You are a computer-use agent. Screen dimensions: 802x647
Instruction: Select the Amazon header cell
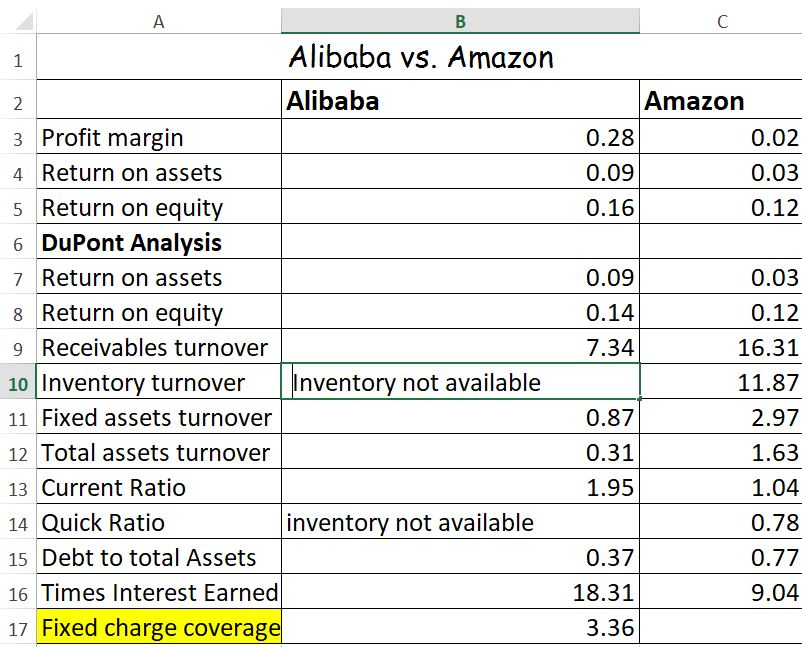click(x=722, y=100)
